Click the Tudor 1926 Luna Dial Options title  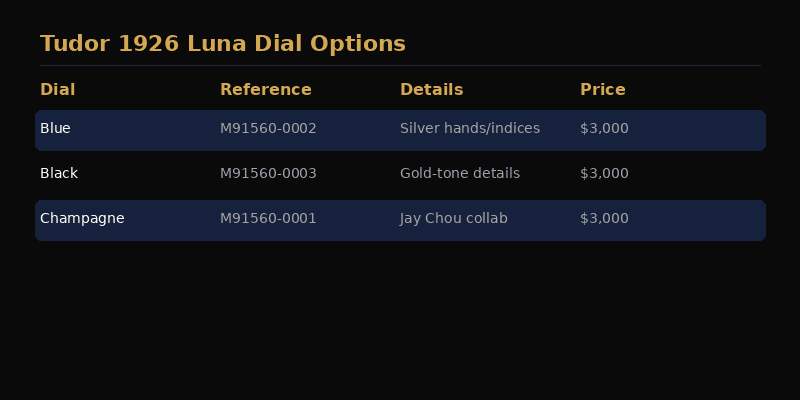point(222,44)
